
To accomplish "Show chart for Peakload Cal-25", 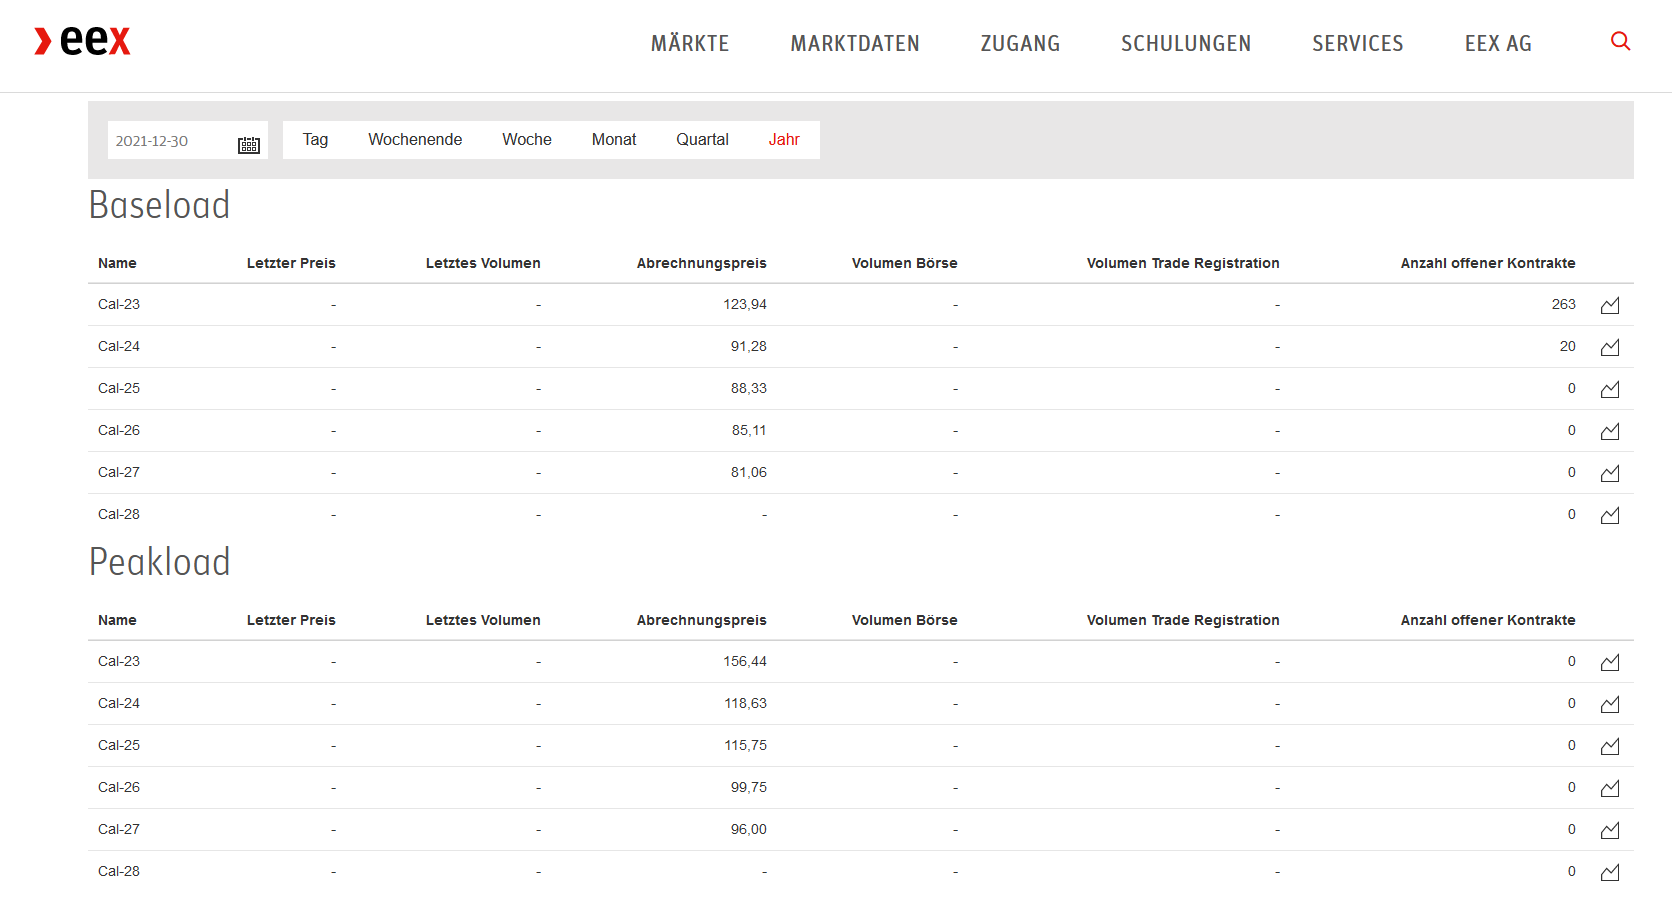I will coord(1610,746).
